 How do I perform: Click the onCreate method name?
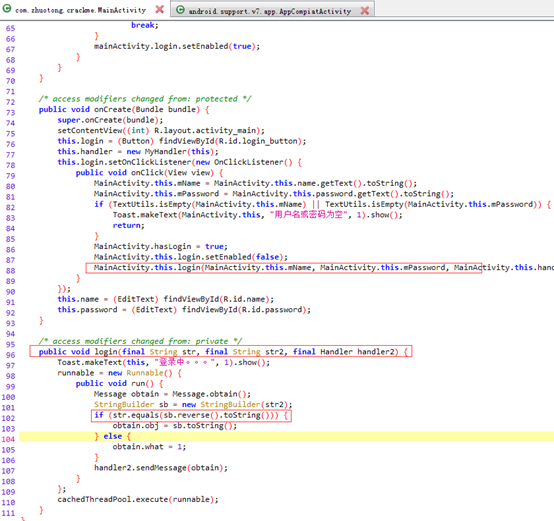(x=112, y=109)
